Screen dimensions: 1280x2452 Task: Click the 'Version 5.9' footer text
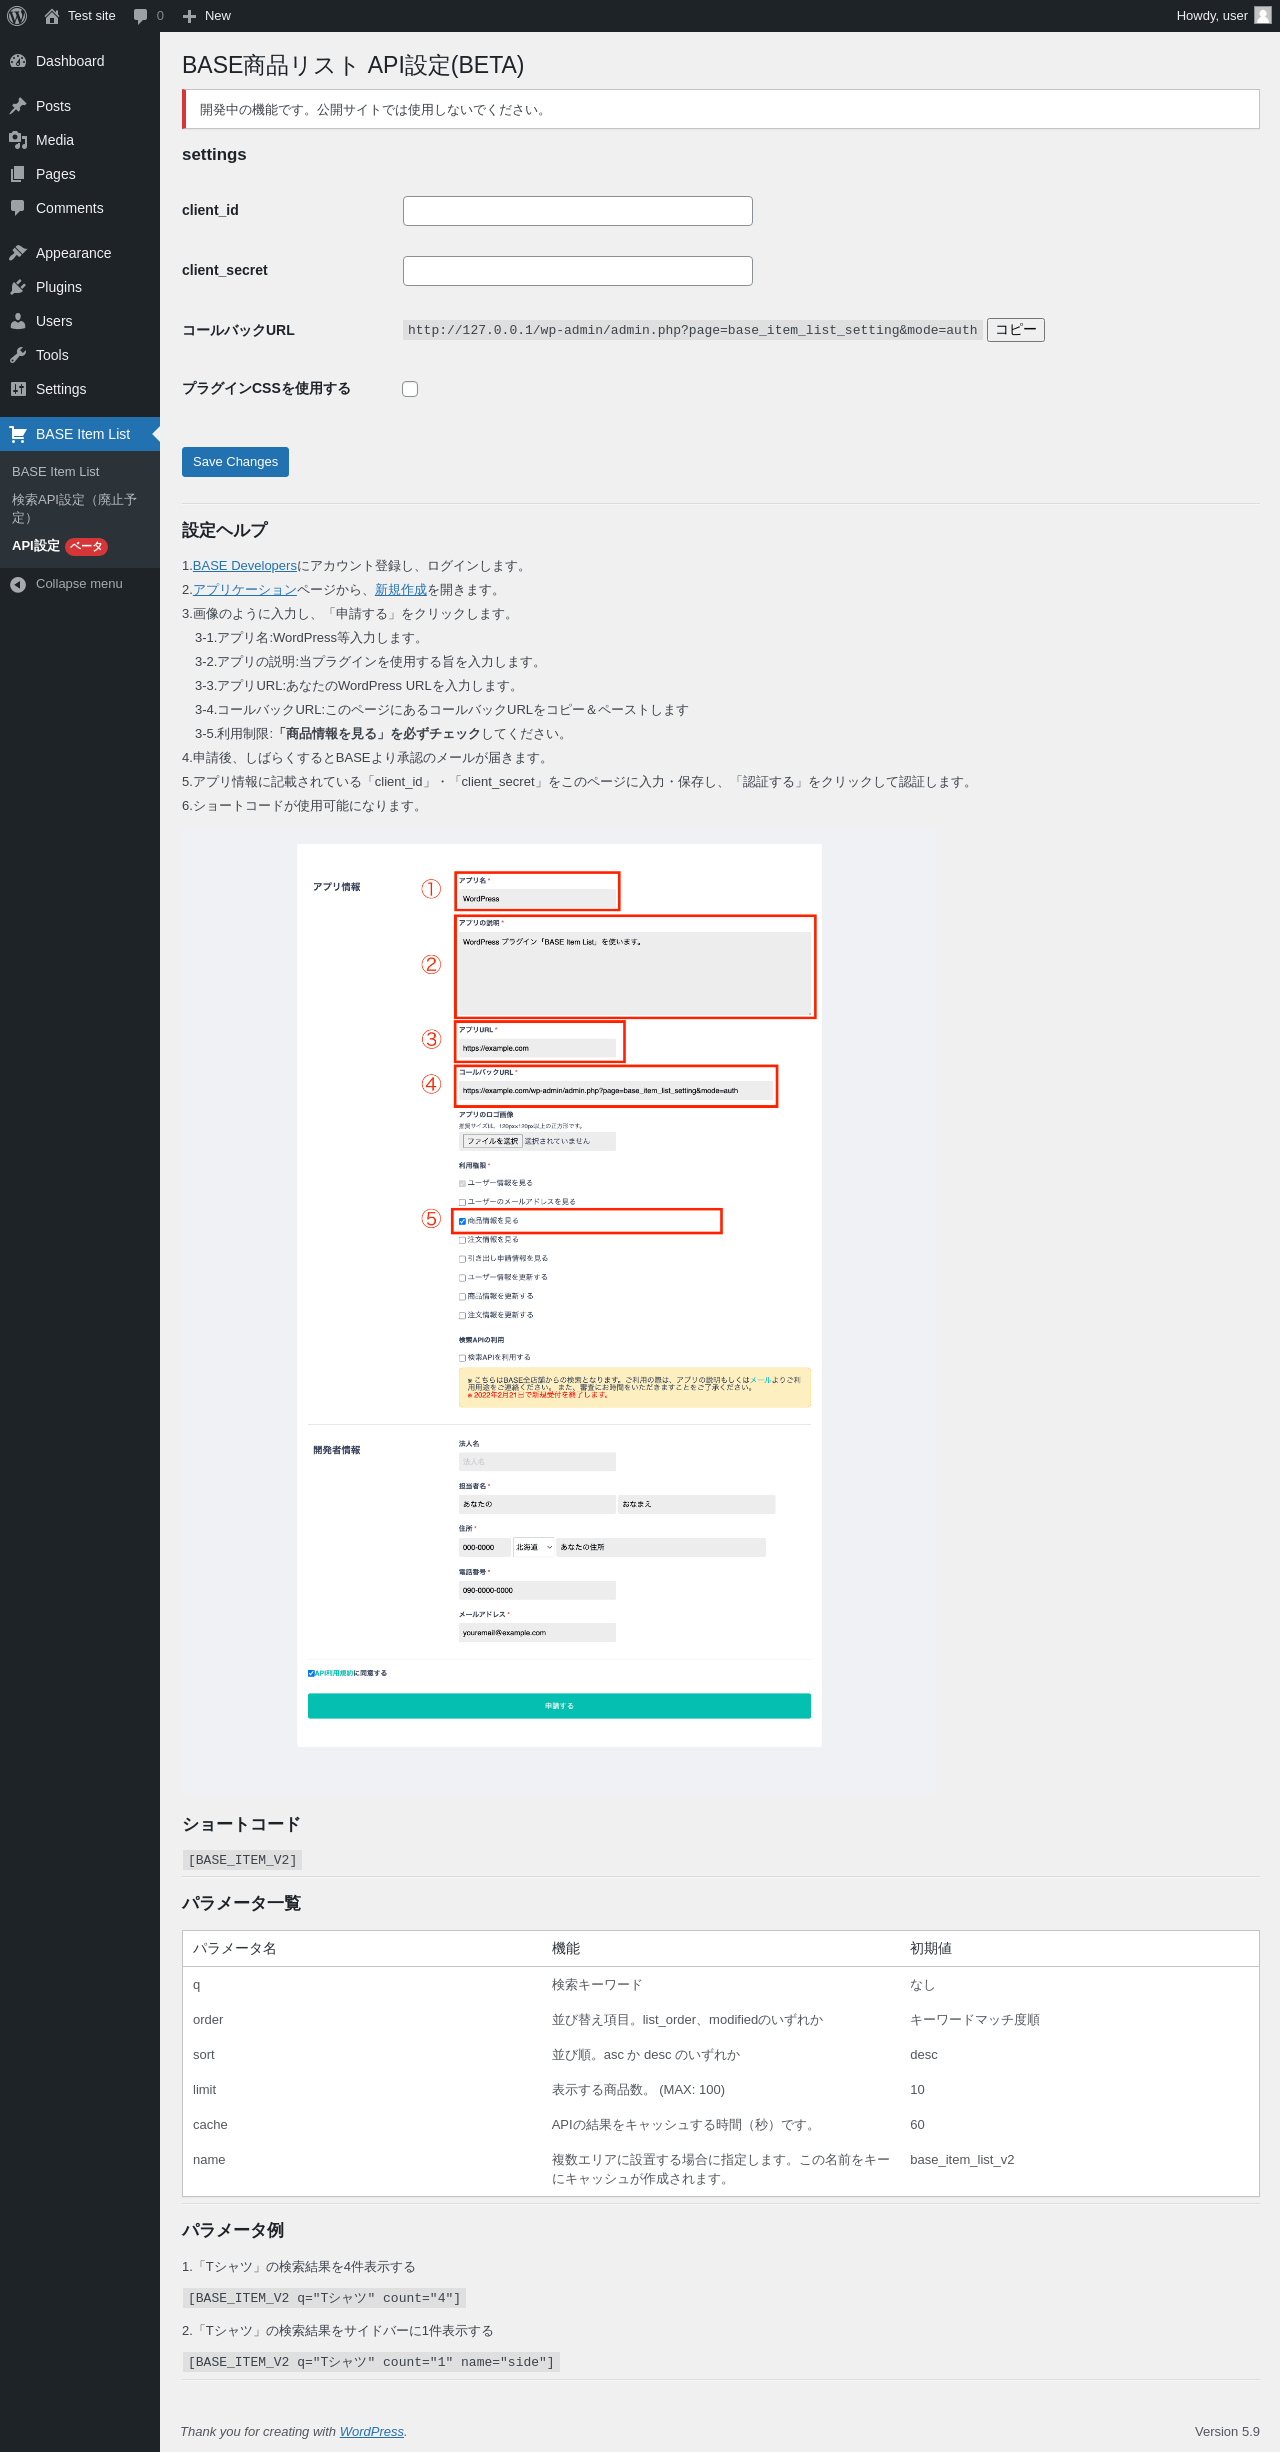tap(1227, 2432)
